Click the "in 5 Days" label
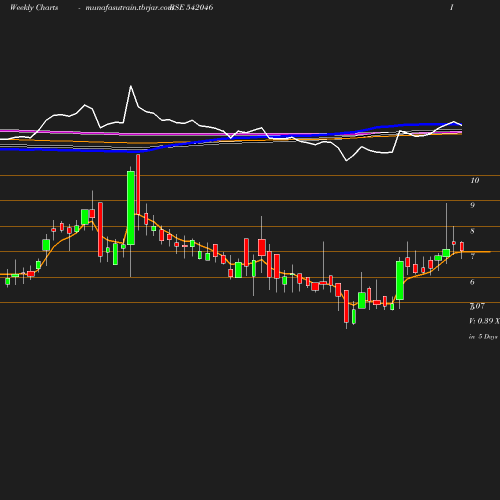The image size is (500, 500). (x=483, y=337)
